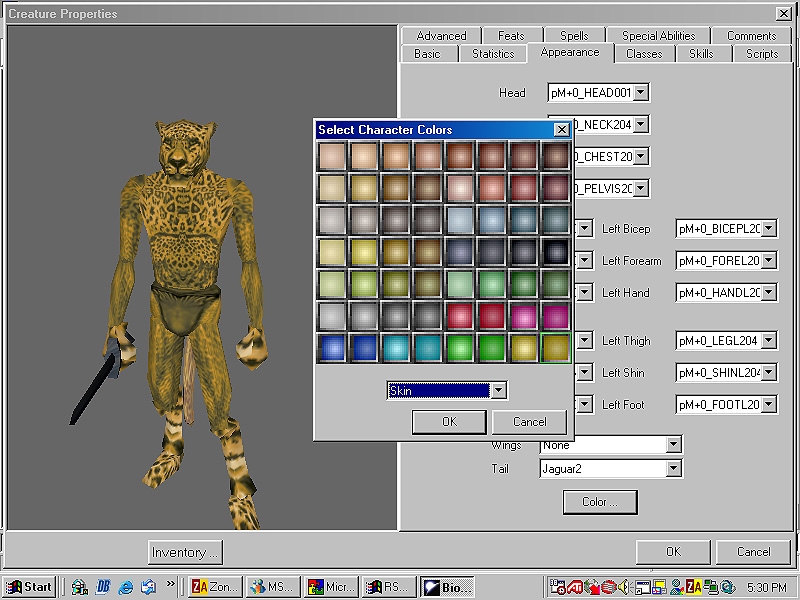This screenshot has height=600, width=800.
Task: Open the Special Abilities tab
Action: (x=660, y=36)
